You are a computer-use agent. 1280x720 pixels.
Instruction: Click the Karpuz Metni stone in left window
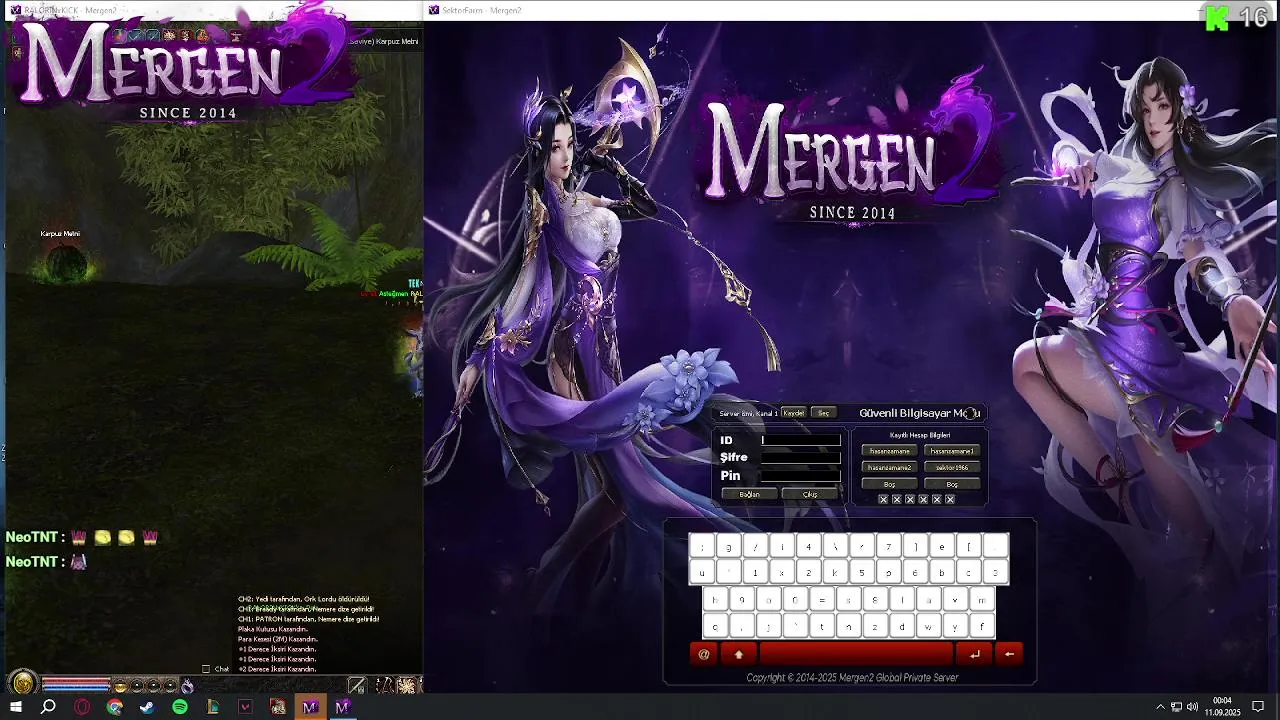click(65, 263)
